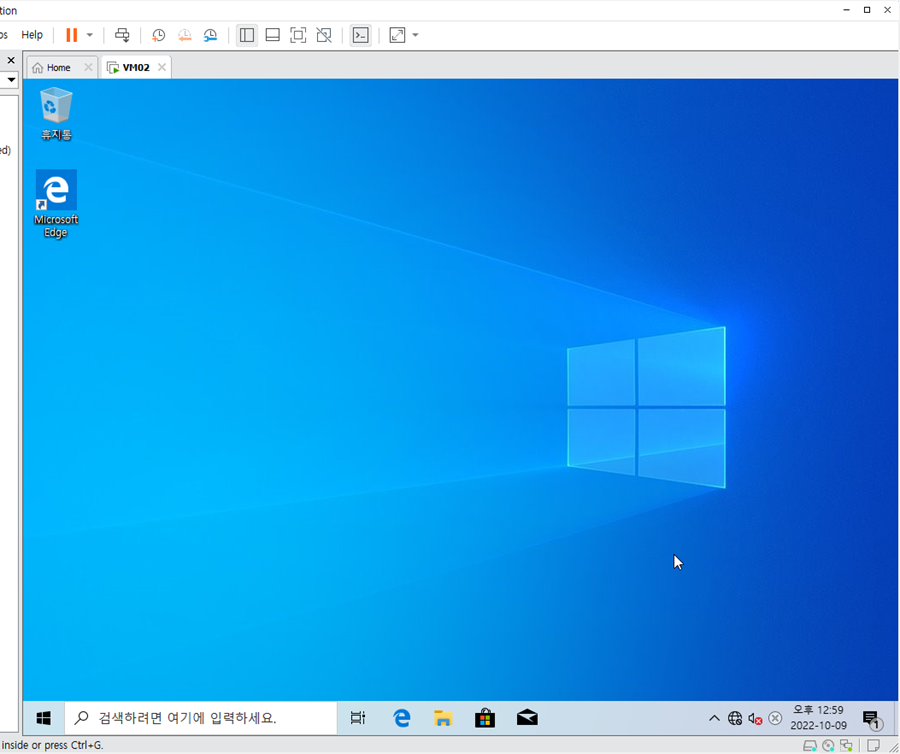
Task: Switch to the Home tab
Action: tap(52, 68)
